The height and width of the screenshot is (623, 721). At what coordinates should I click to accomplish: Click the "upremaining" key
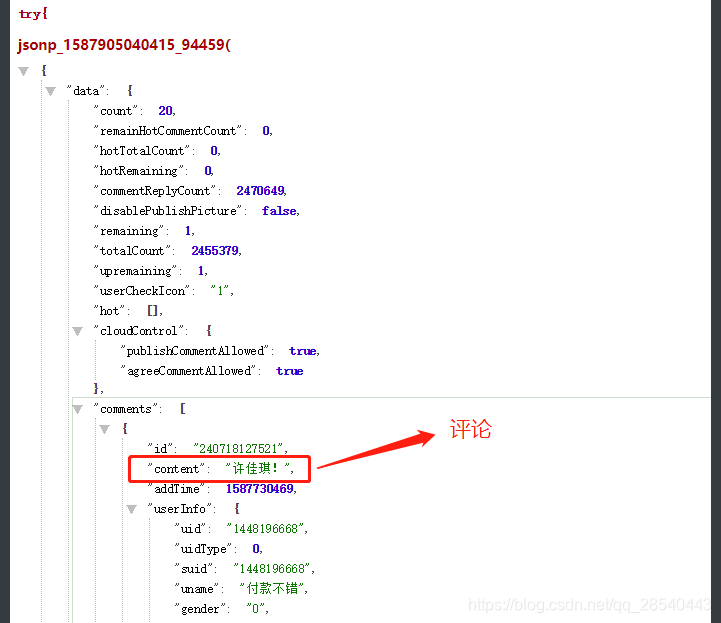point(135,271)
